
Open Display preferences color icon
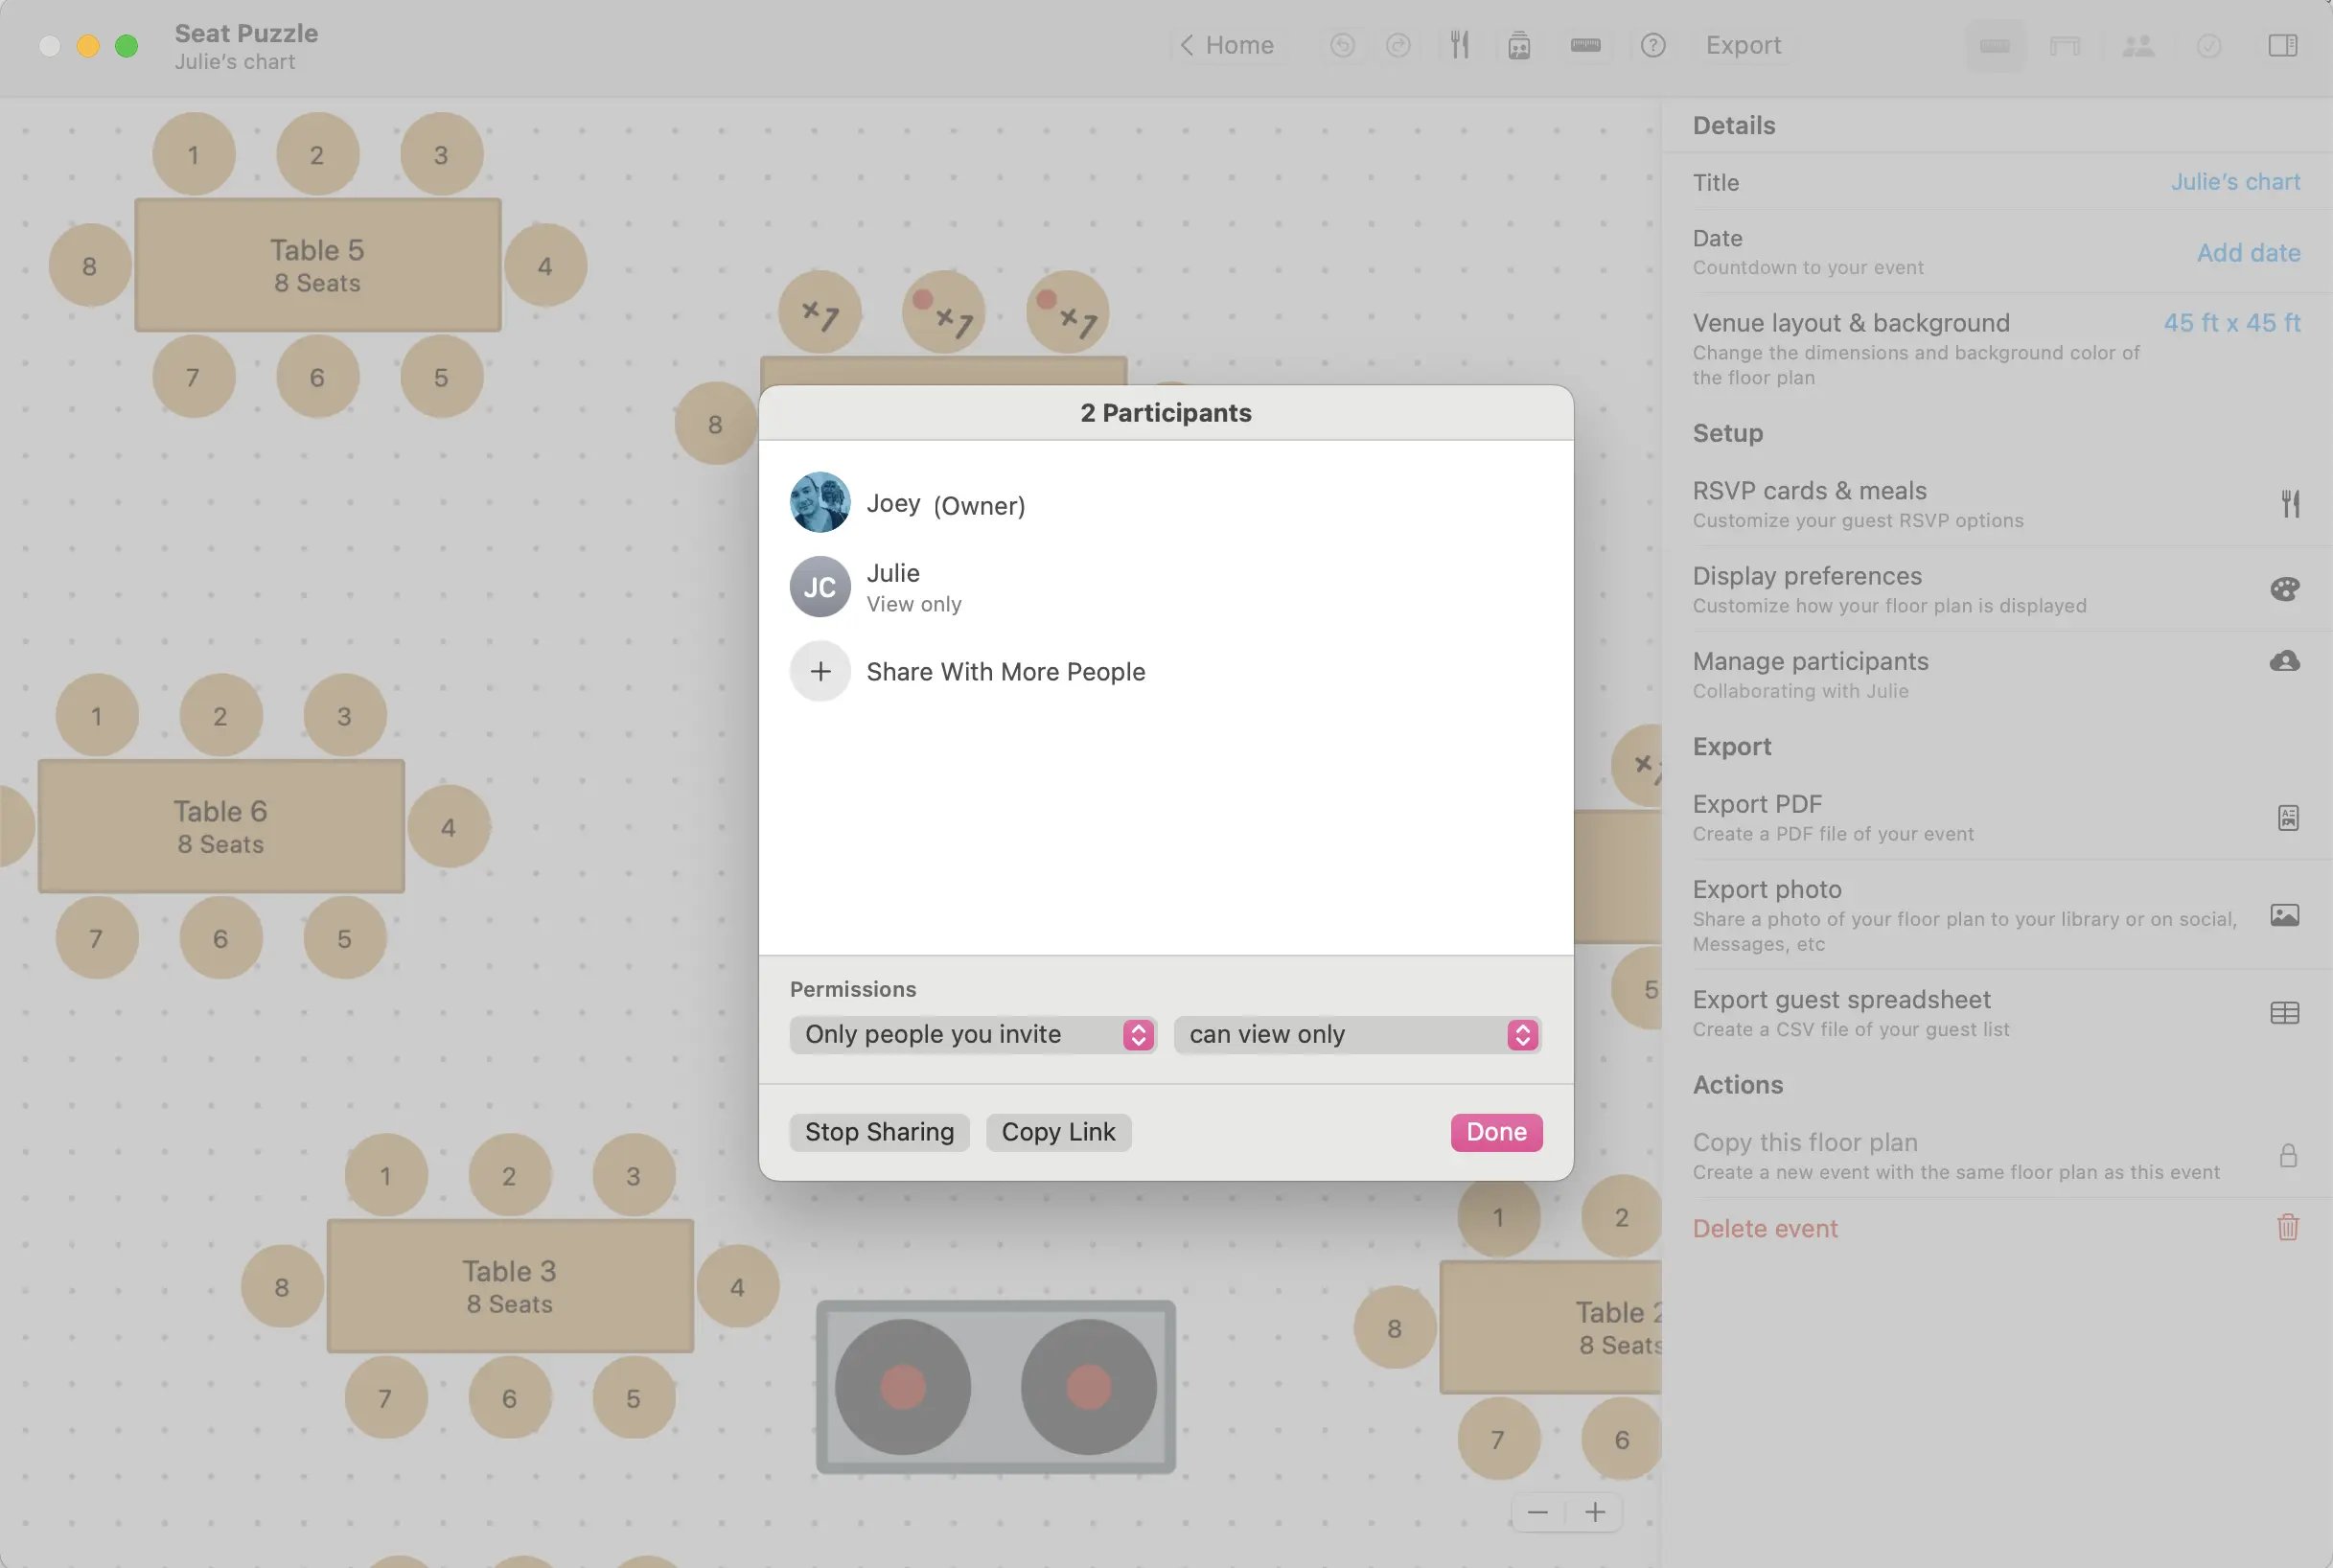pos(2286,588)
